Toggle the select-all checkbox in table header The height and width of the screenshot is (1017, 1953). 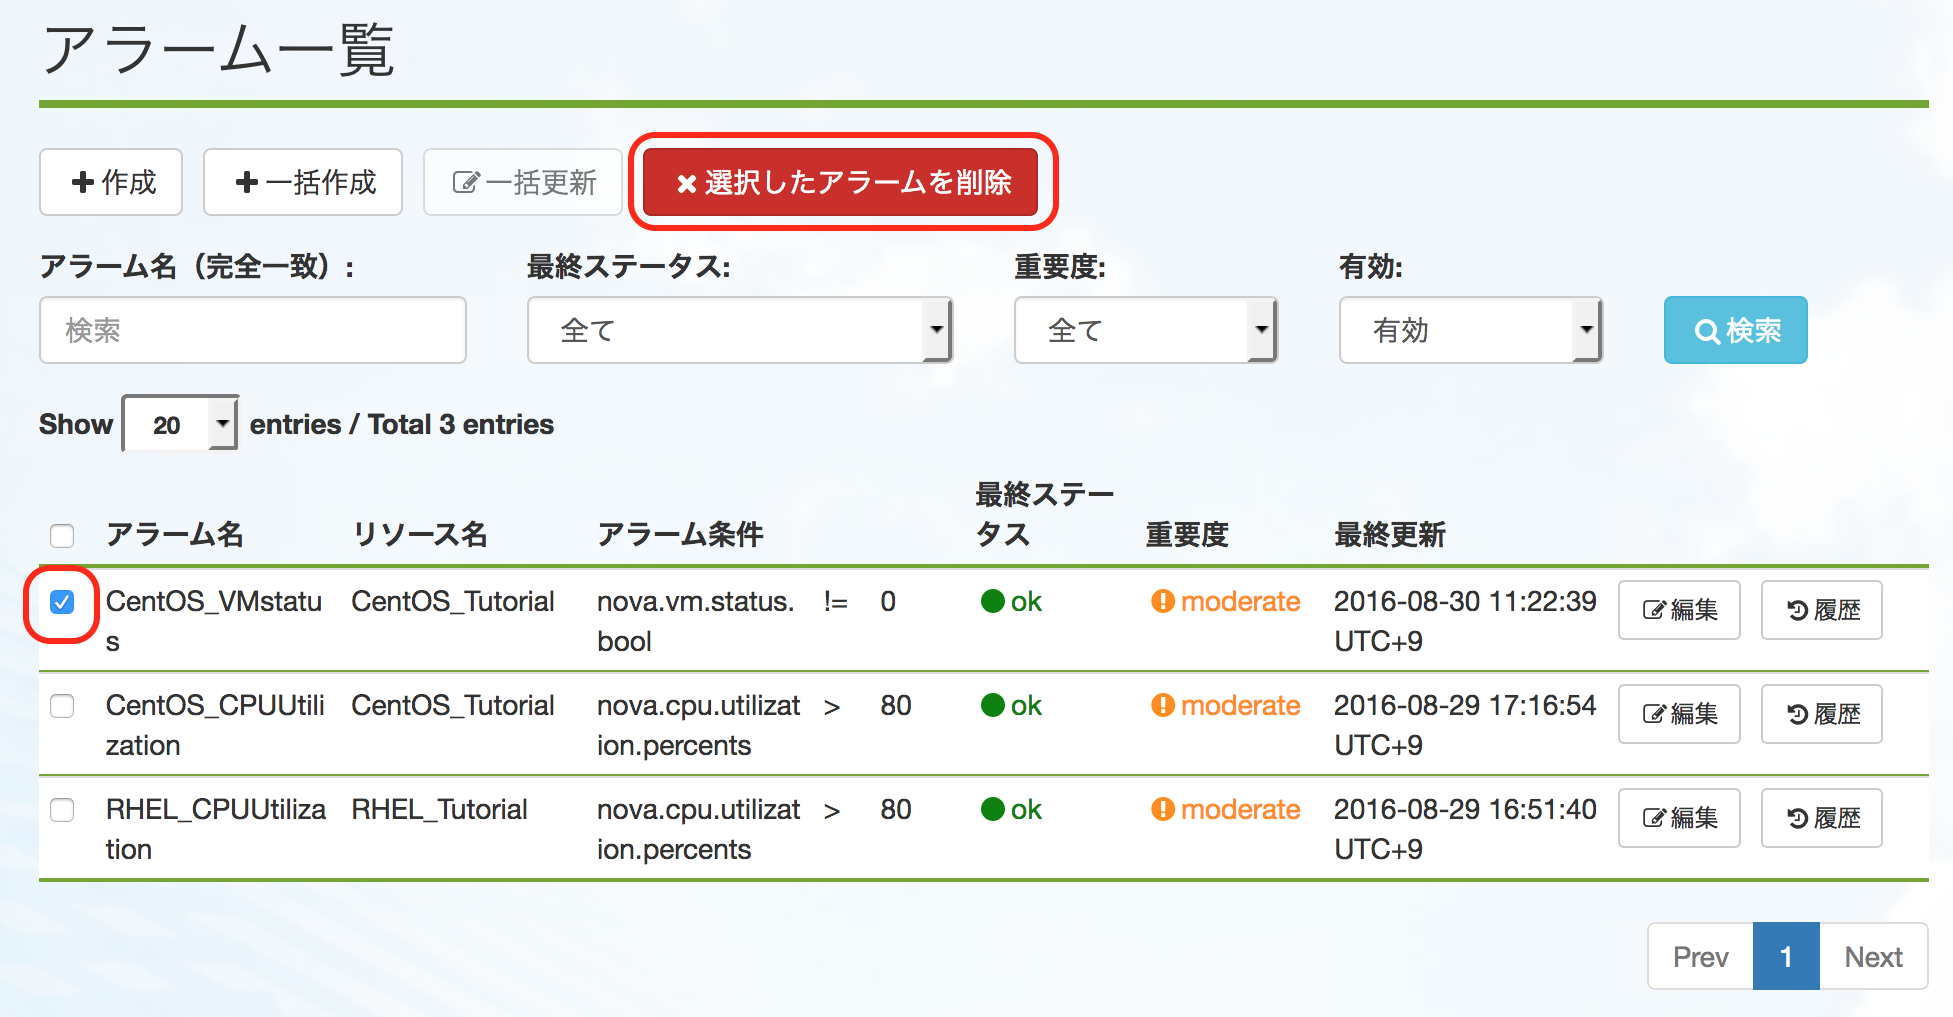pos(62,536)
